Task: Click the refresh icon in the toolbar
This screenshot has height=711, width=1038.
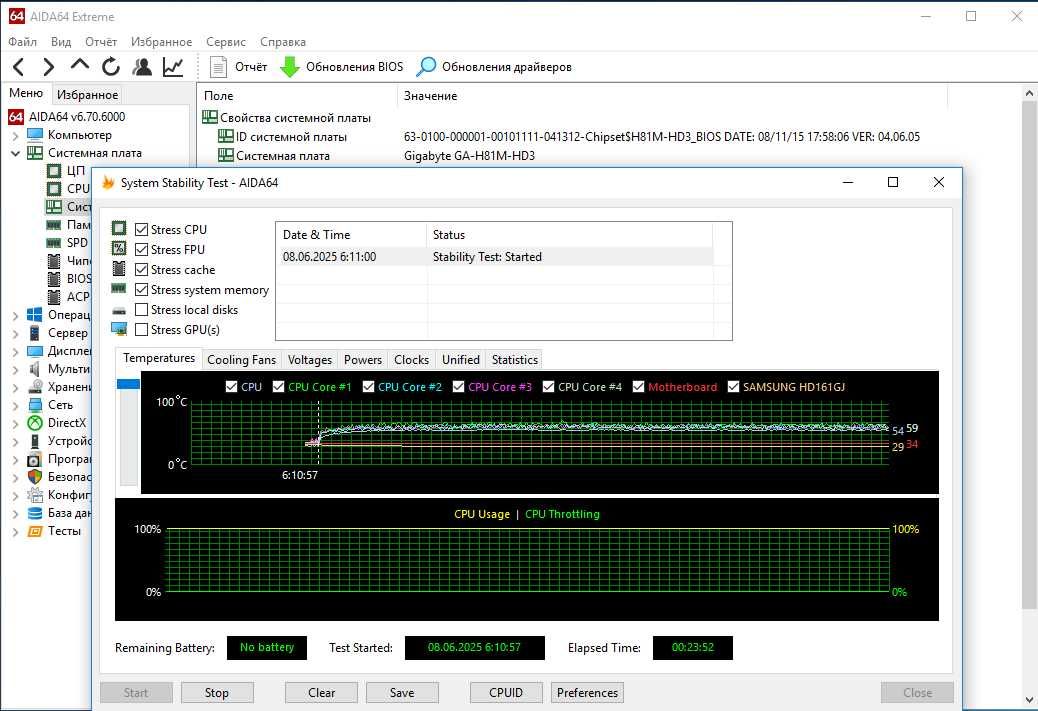Action: [111, 67]
